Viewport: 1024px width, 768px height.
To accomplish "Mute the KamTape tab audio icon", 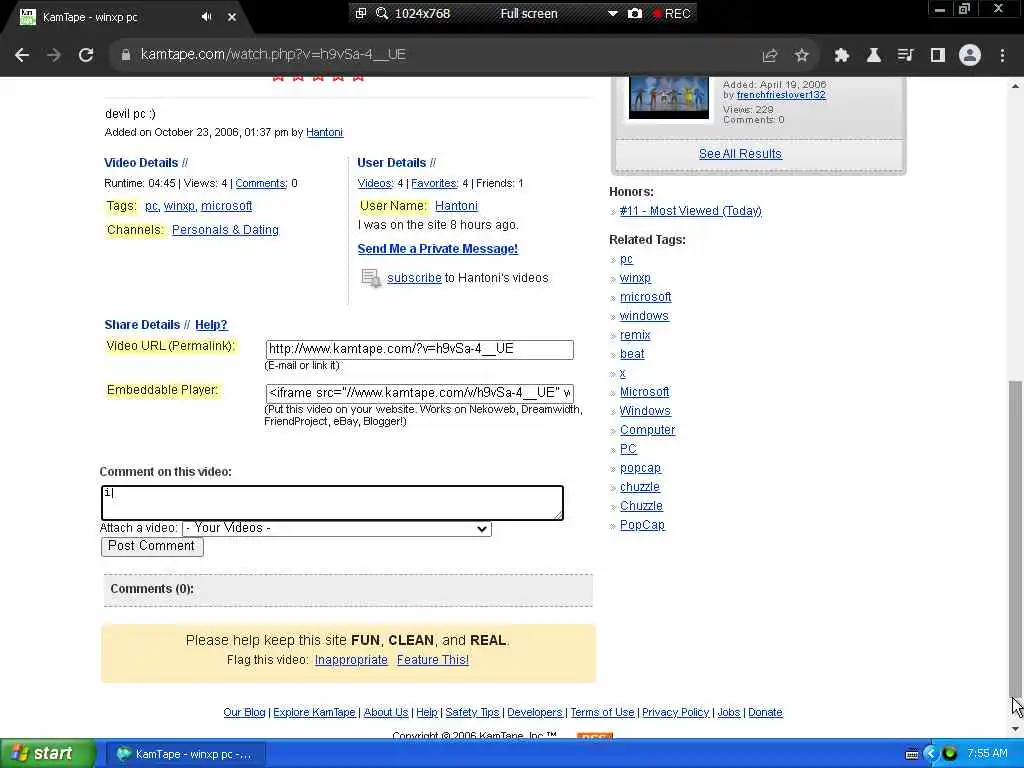I will (206, 17).
